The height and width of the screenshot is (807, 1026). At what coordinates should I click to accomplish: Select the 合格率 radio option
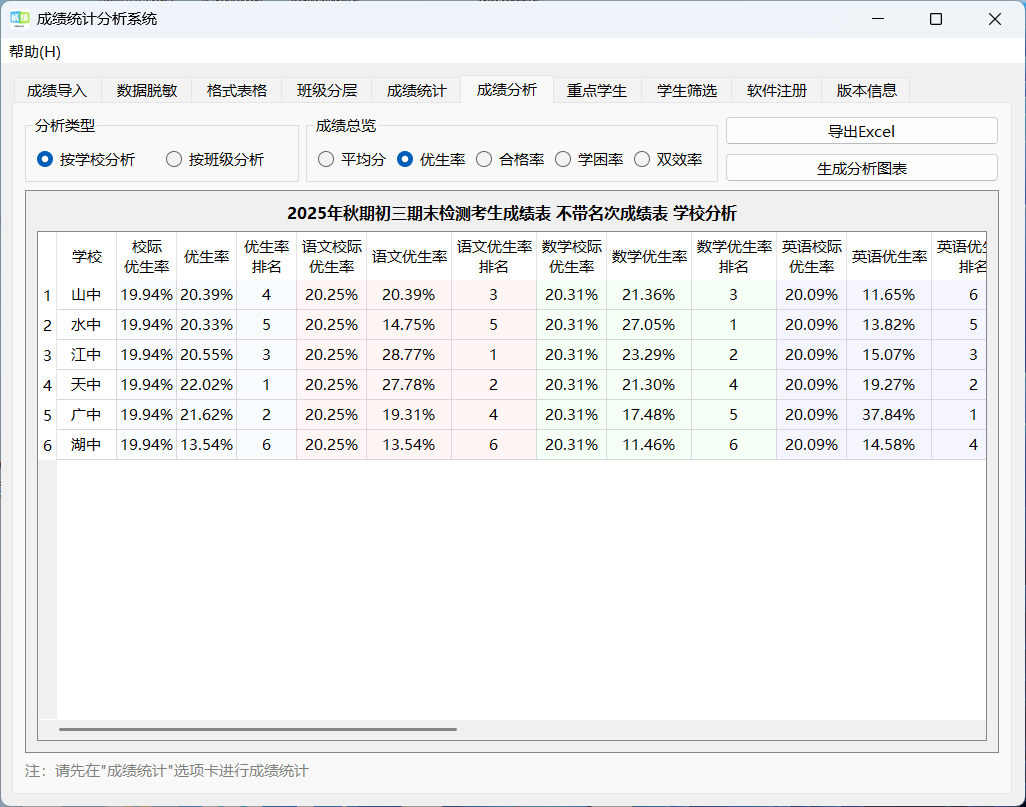485,158
